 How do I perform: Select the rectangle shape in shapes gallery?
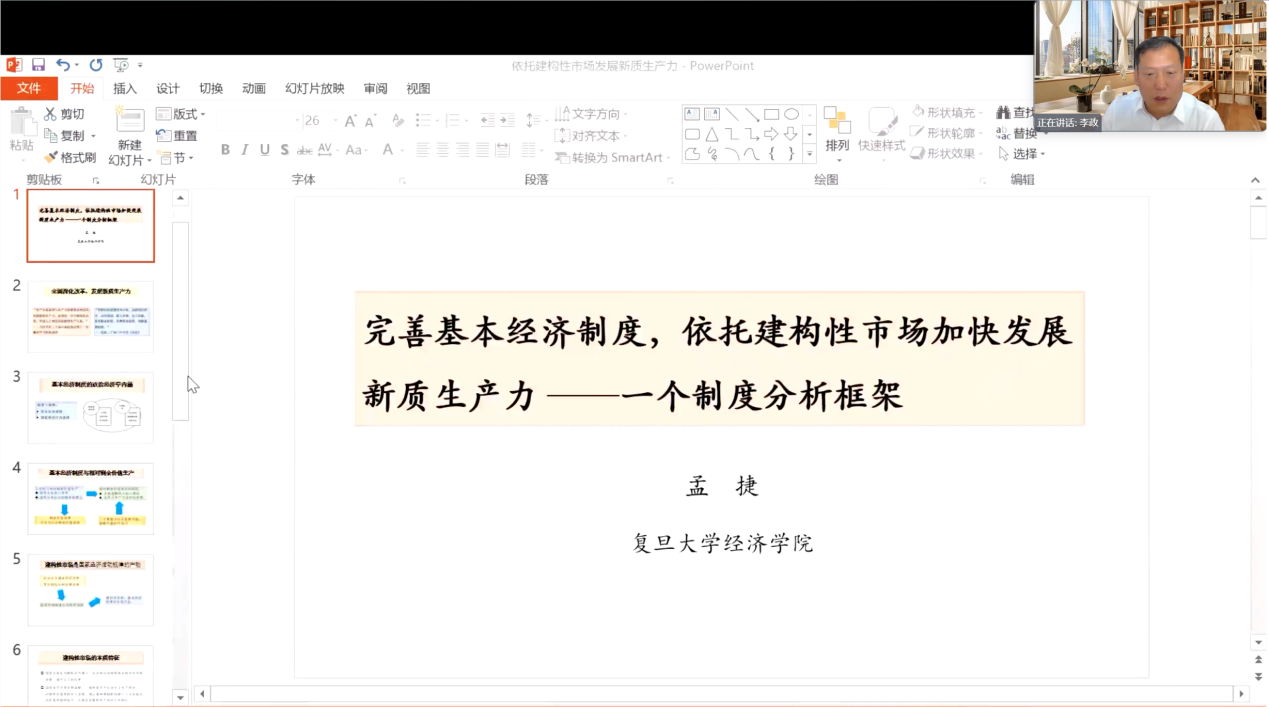(x=771, y=114)
